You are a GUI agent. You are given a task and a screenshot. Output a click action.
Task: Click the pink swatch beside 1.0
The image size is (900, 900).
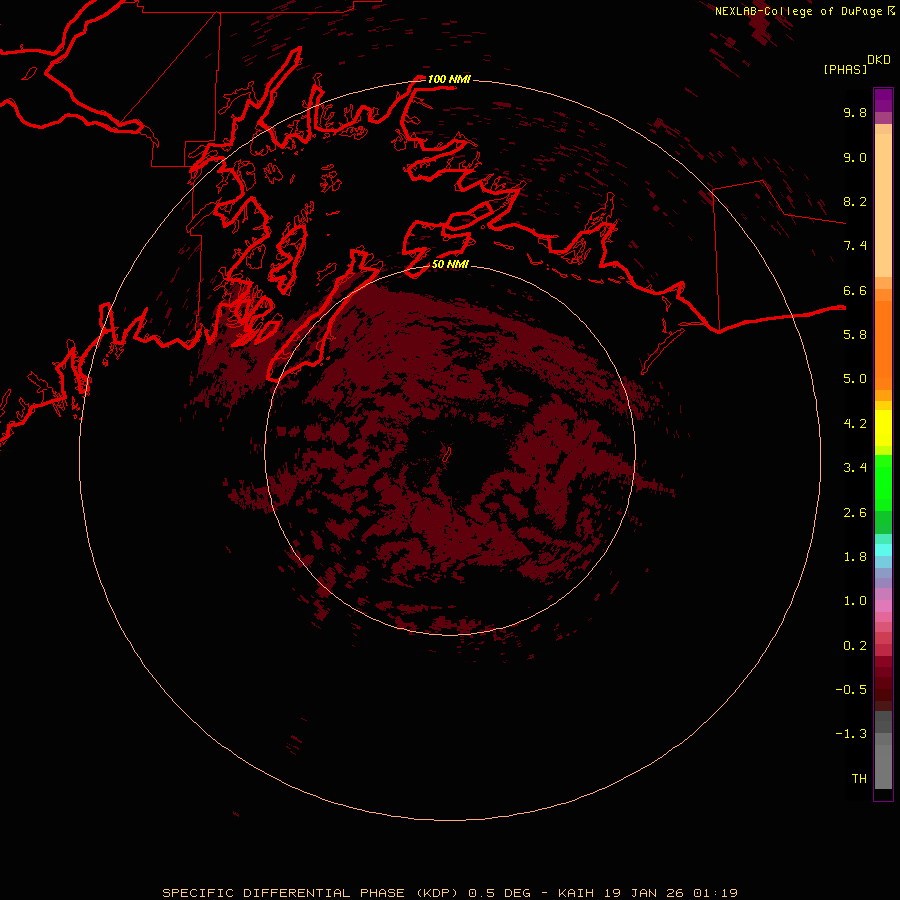(883, 606)
